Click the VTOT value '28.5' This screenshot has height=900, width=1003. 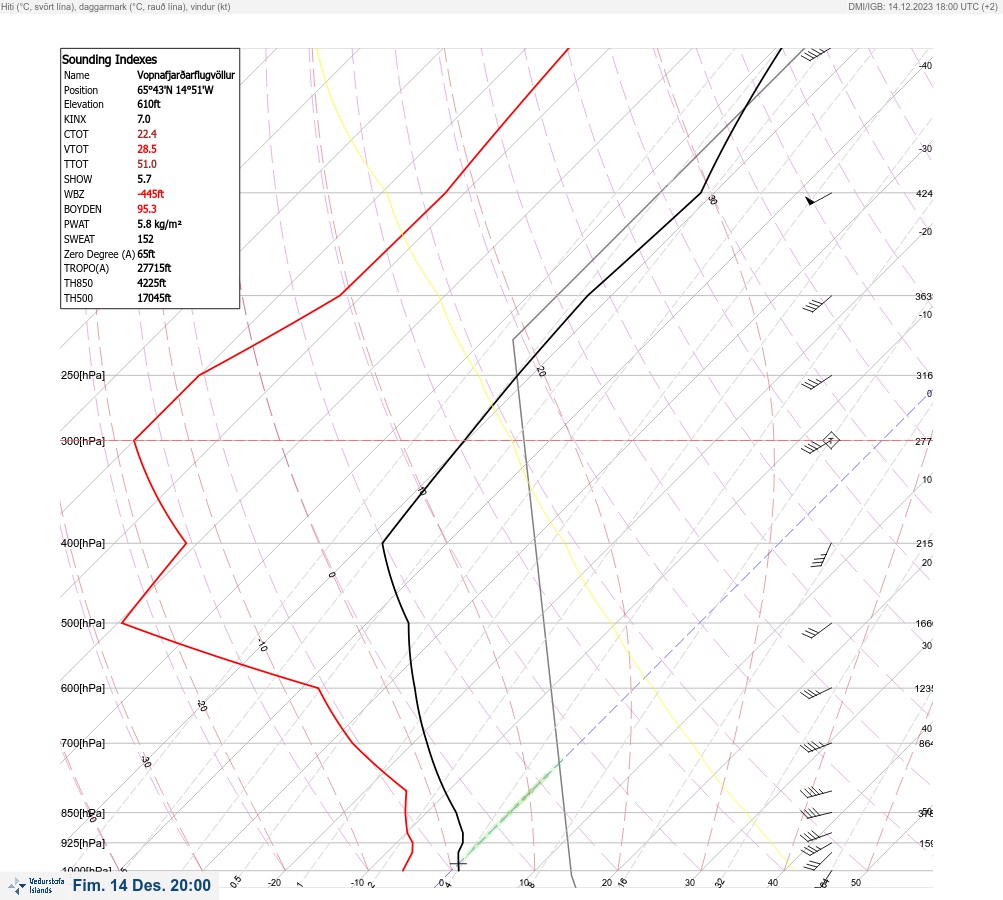pos(147,149)
